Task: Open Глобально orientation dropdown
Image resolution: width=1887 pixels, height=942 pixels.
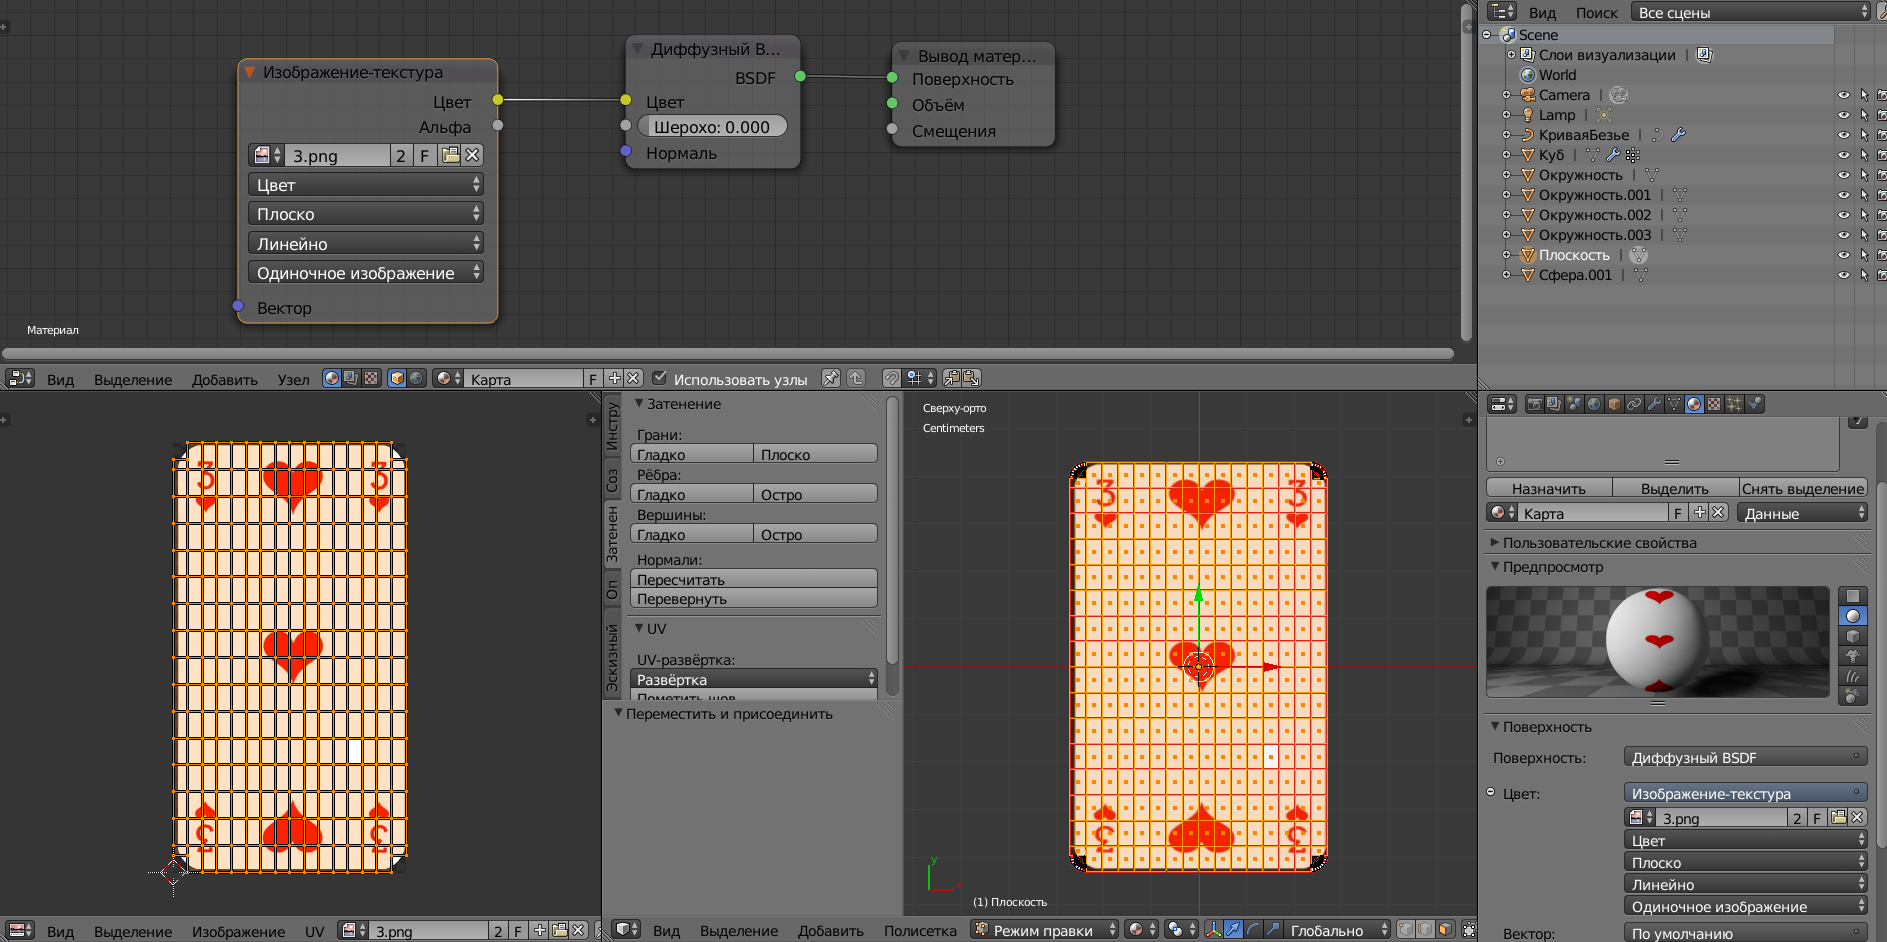Action: (1338, 929)
